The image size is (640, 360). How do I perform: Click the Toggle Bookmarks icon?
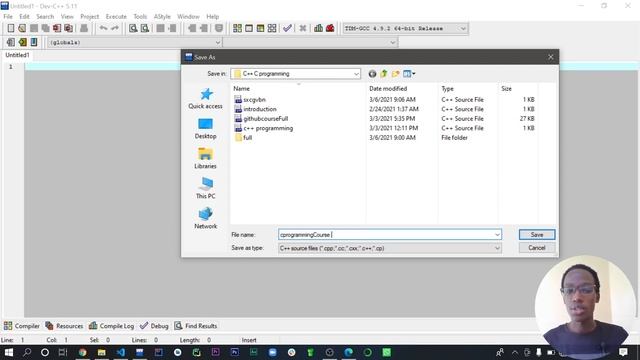pos(22,42)
